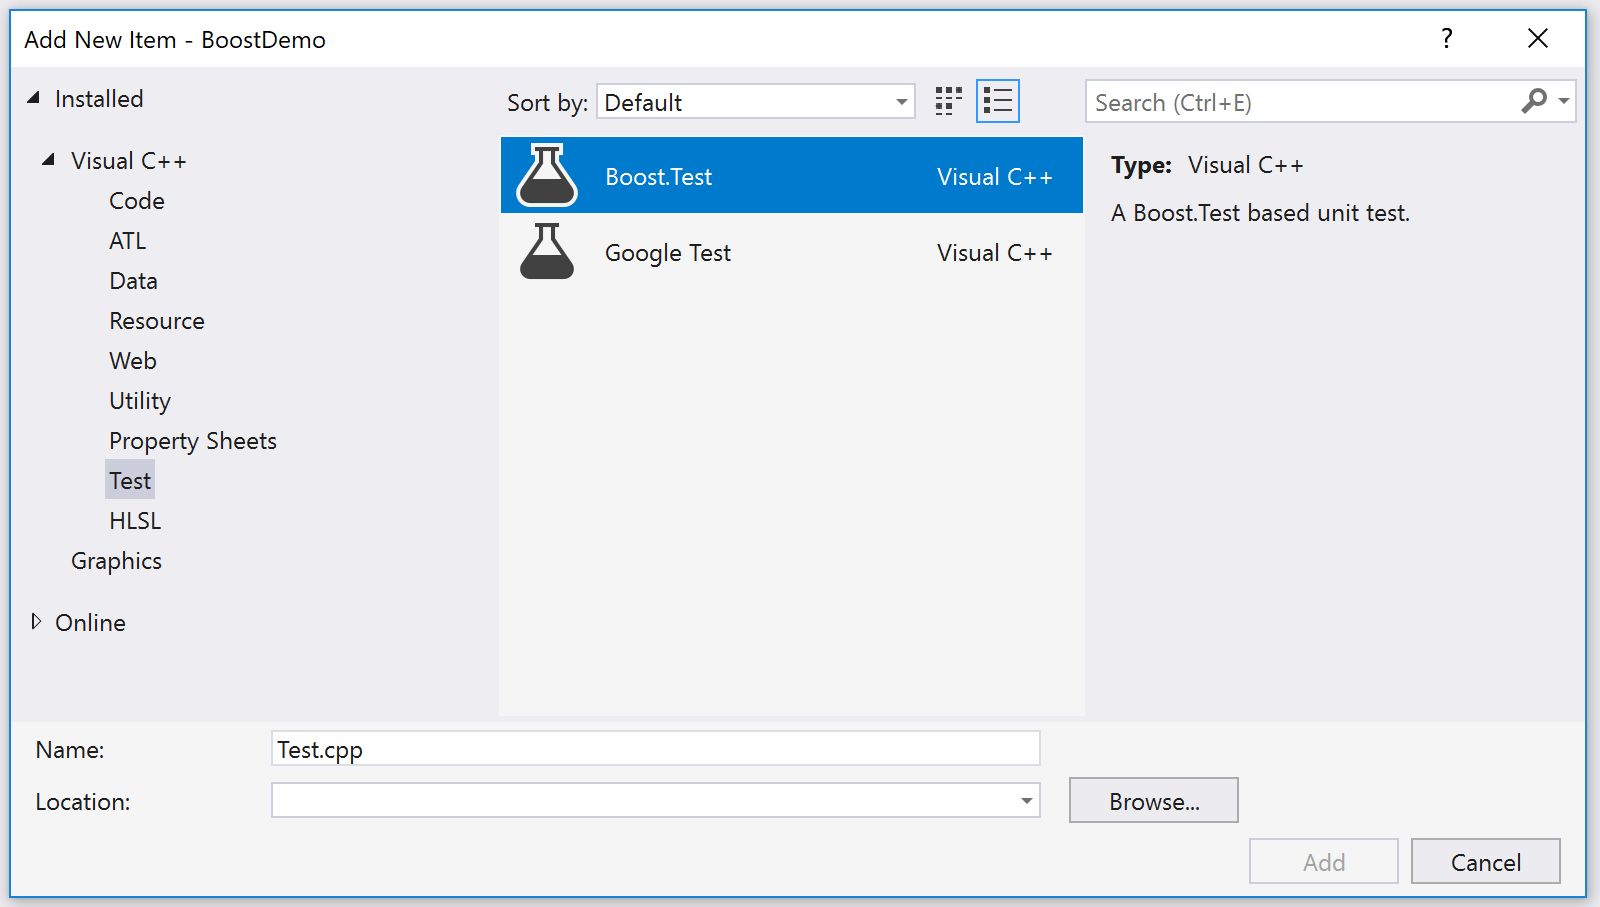
Task: Click the Name input field
Action: click(x=655, y=748)
